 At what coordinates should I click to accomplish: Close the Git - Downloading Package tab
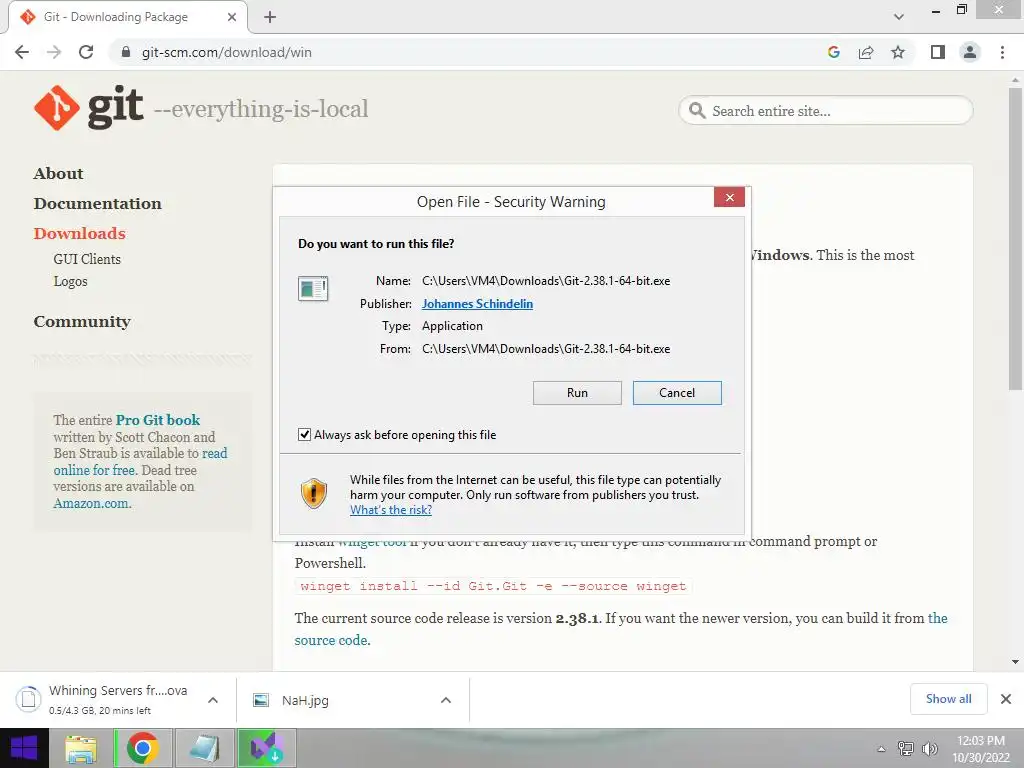tap(232, 17)
